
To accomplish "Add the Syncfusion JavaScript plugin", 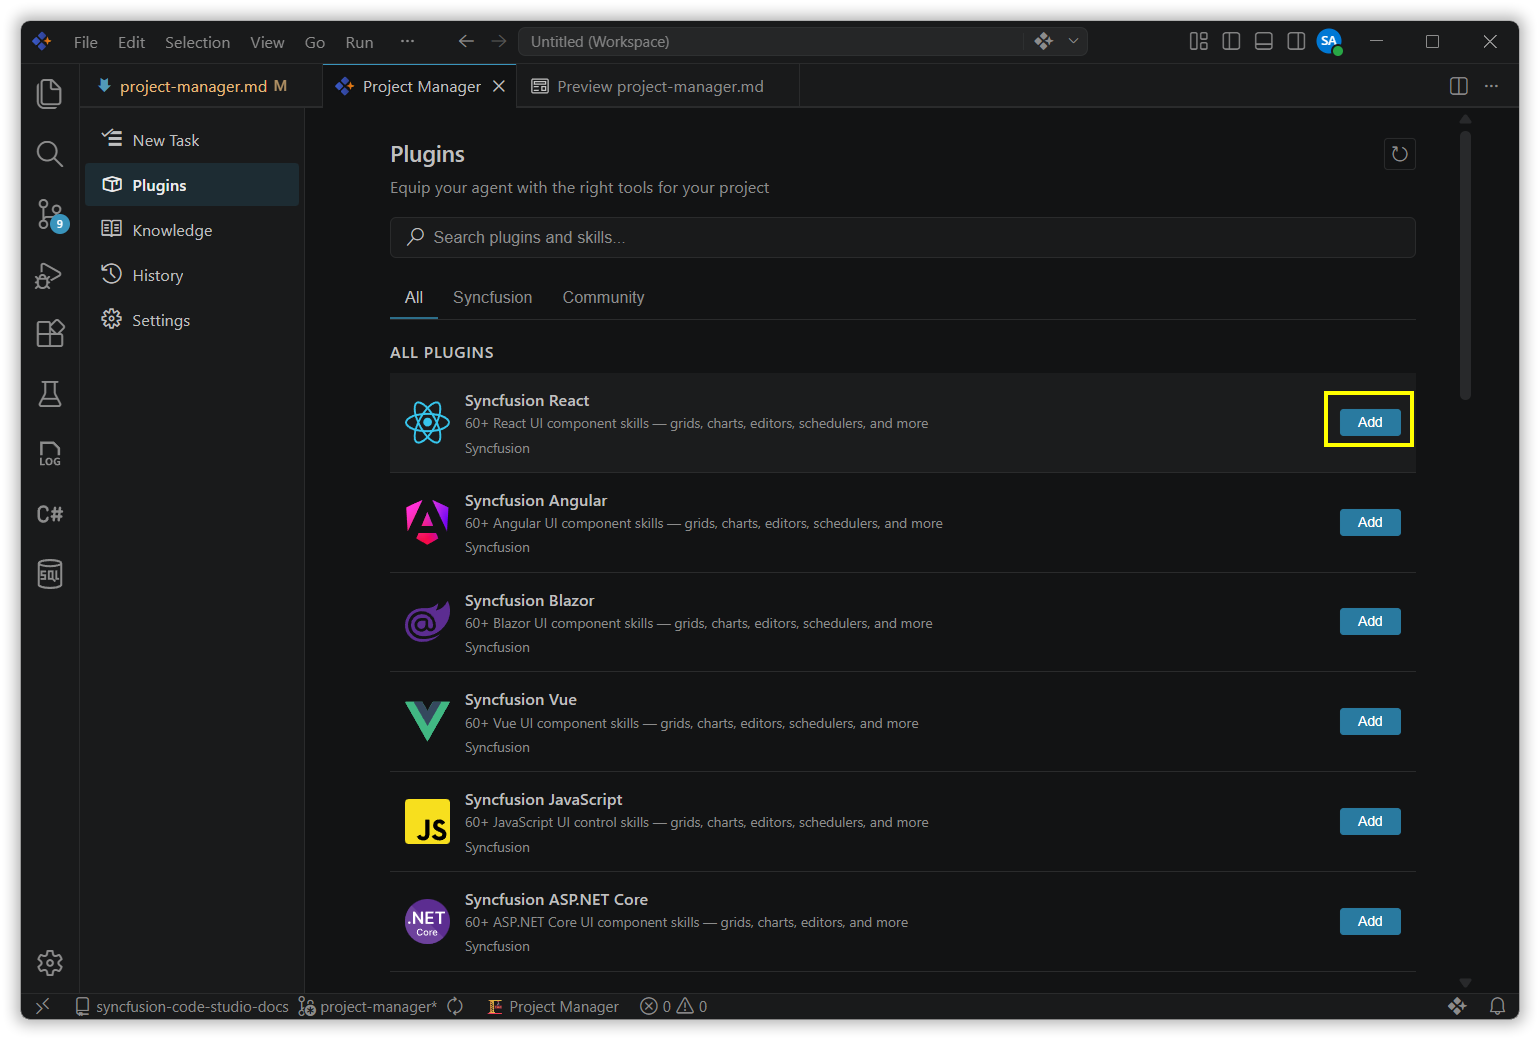I will 1370,821.
